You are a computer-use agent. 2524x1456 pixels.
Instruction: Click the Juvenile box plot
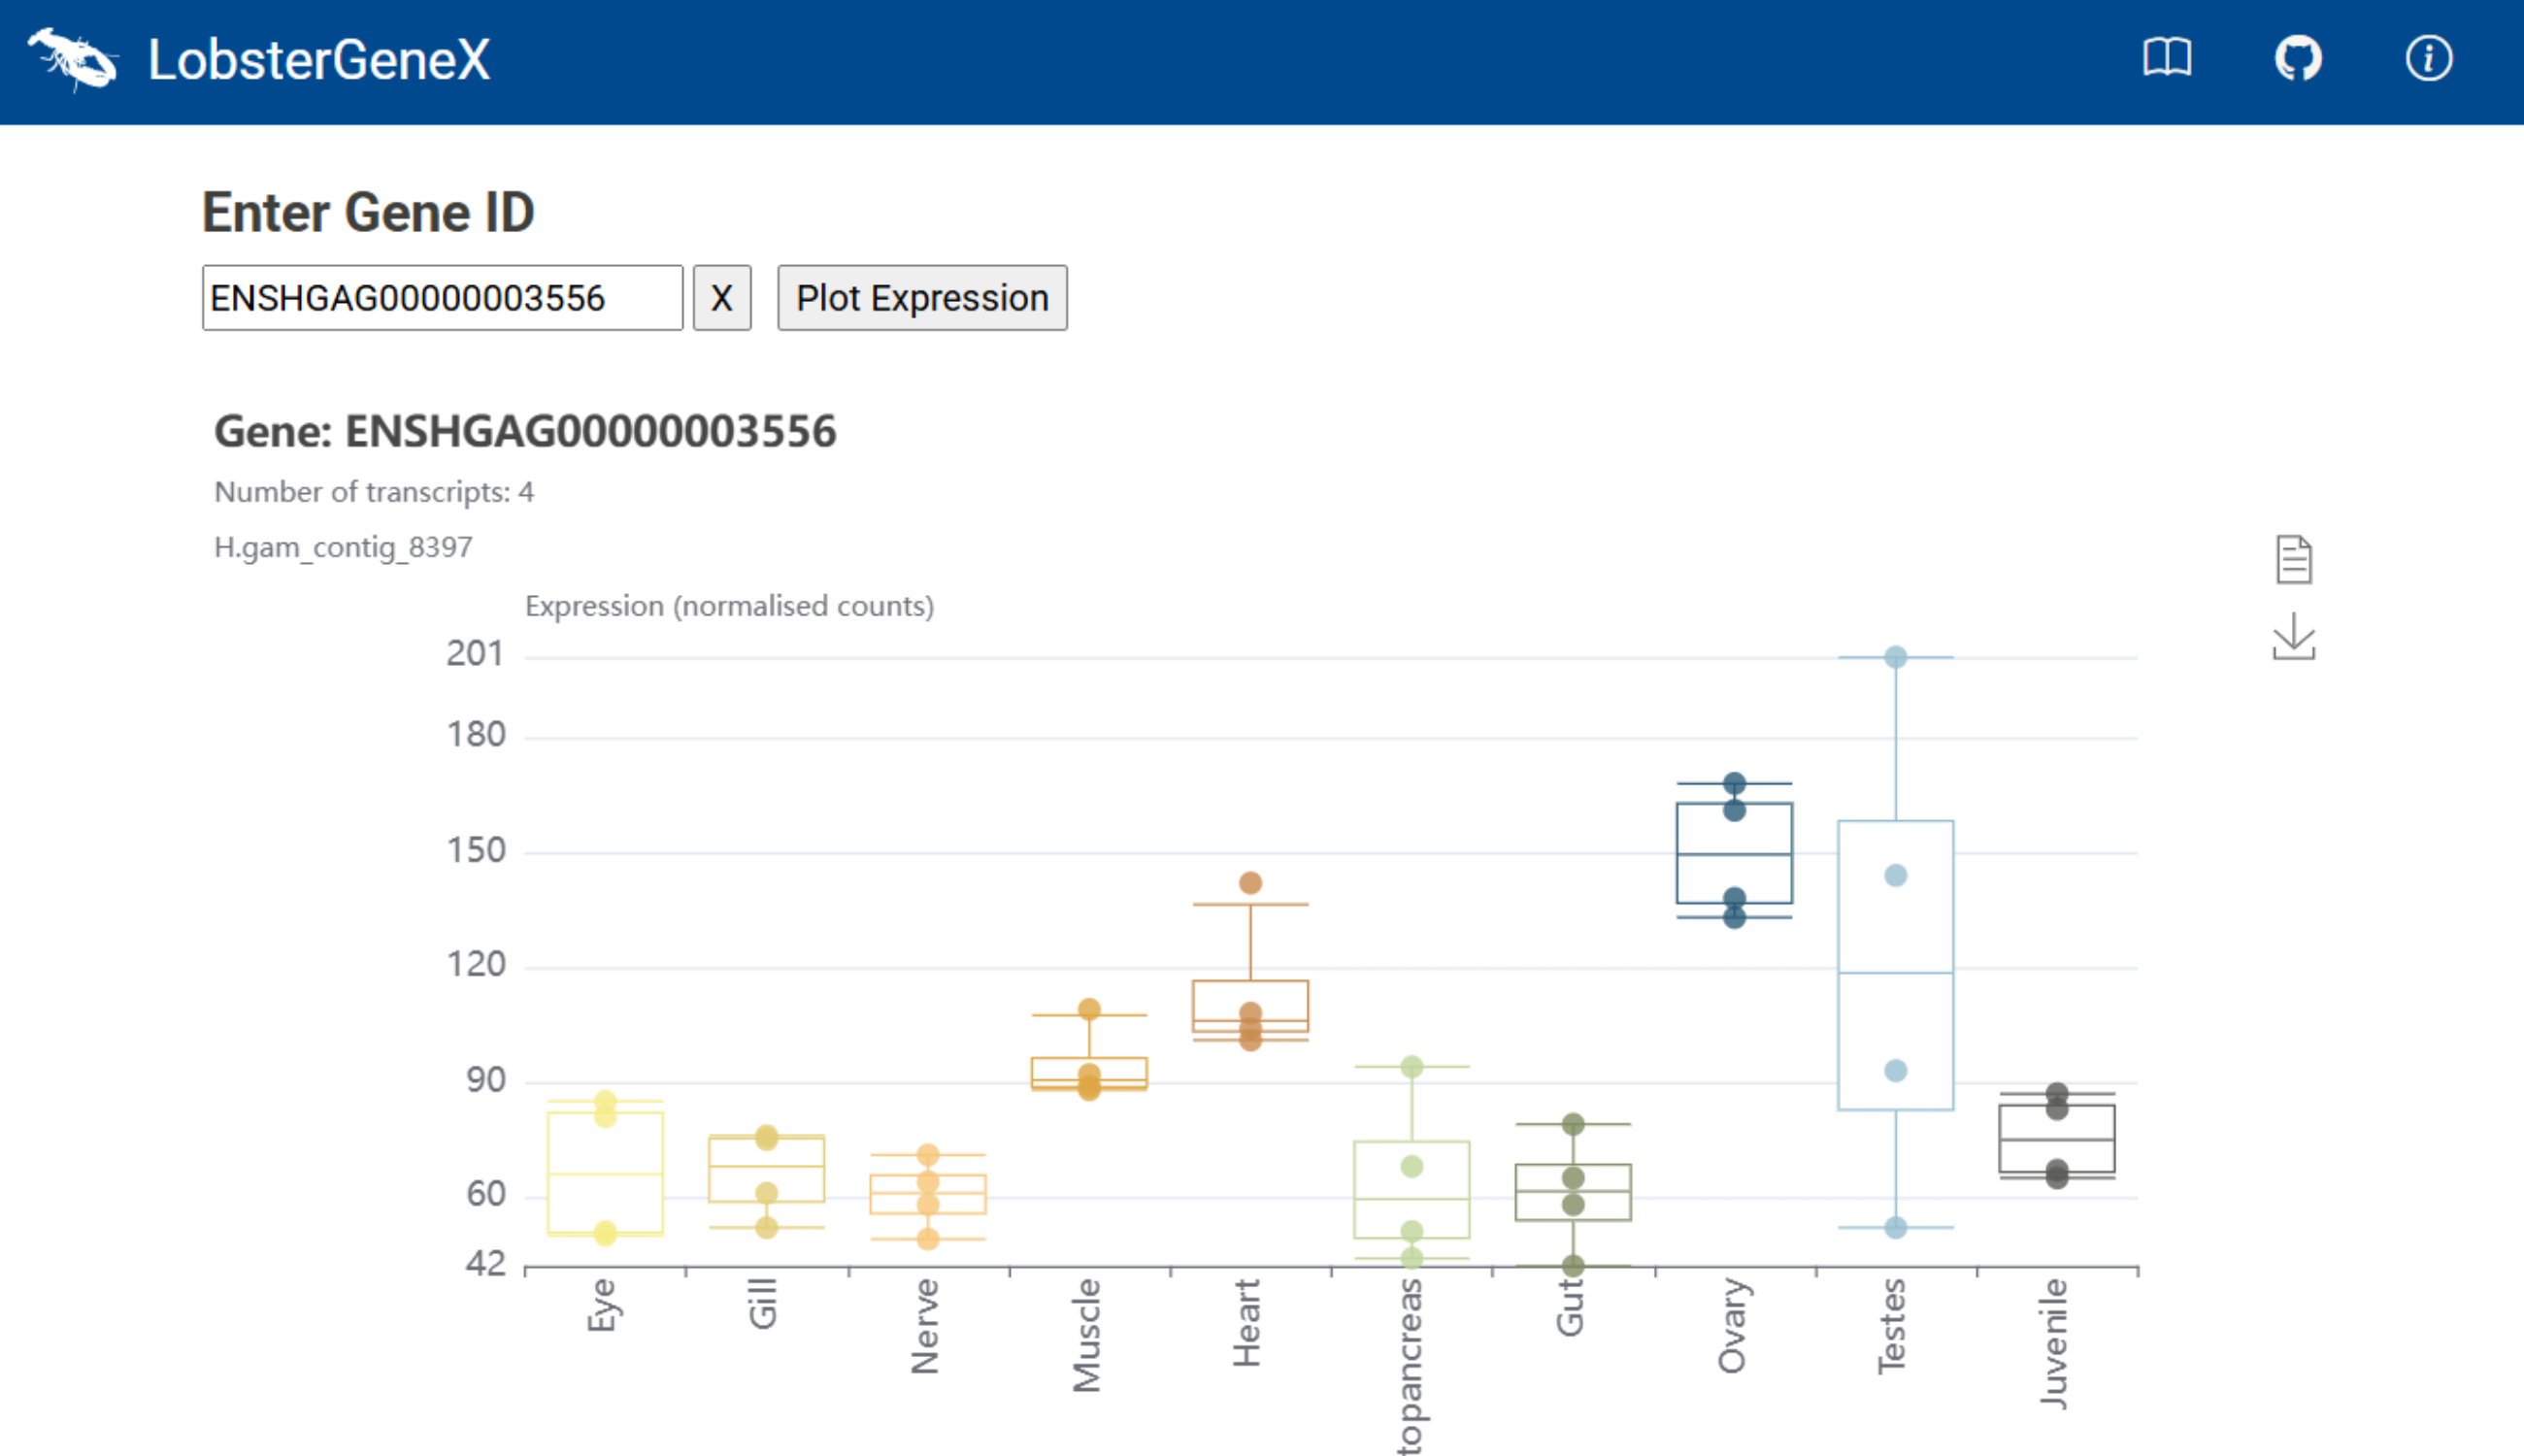pyautogui.click(x=2056, y=1138)
